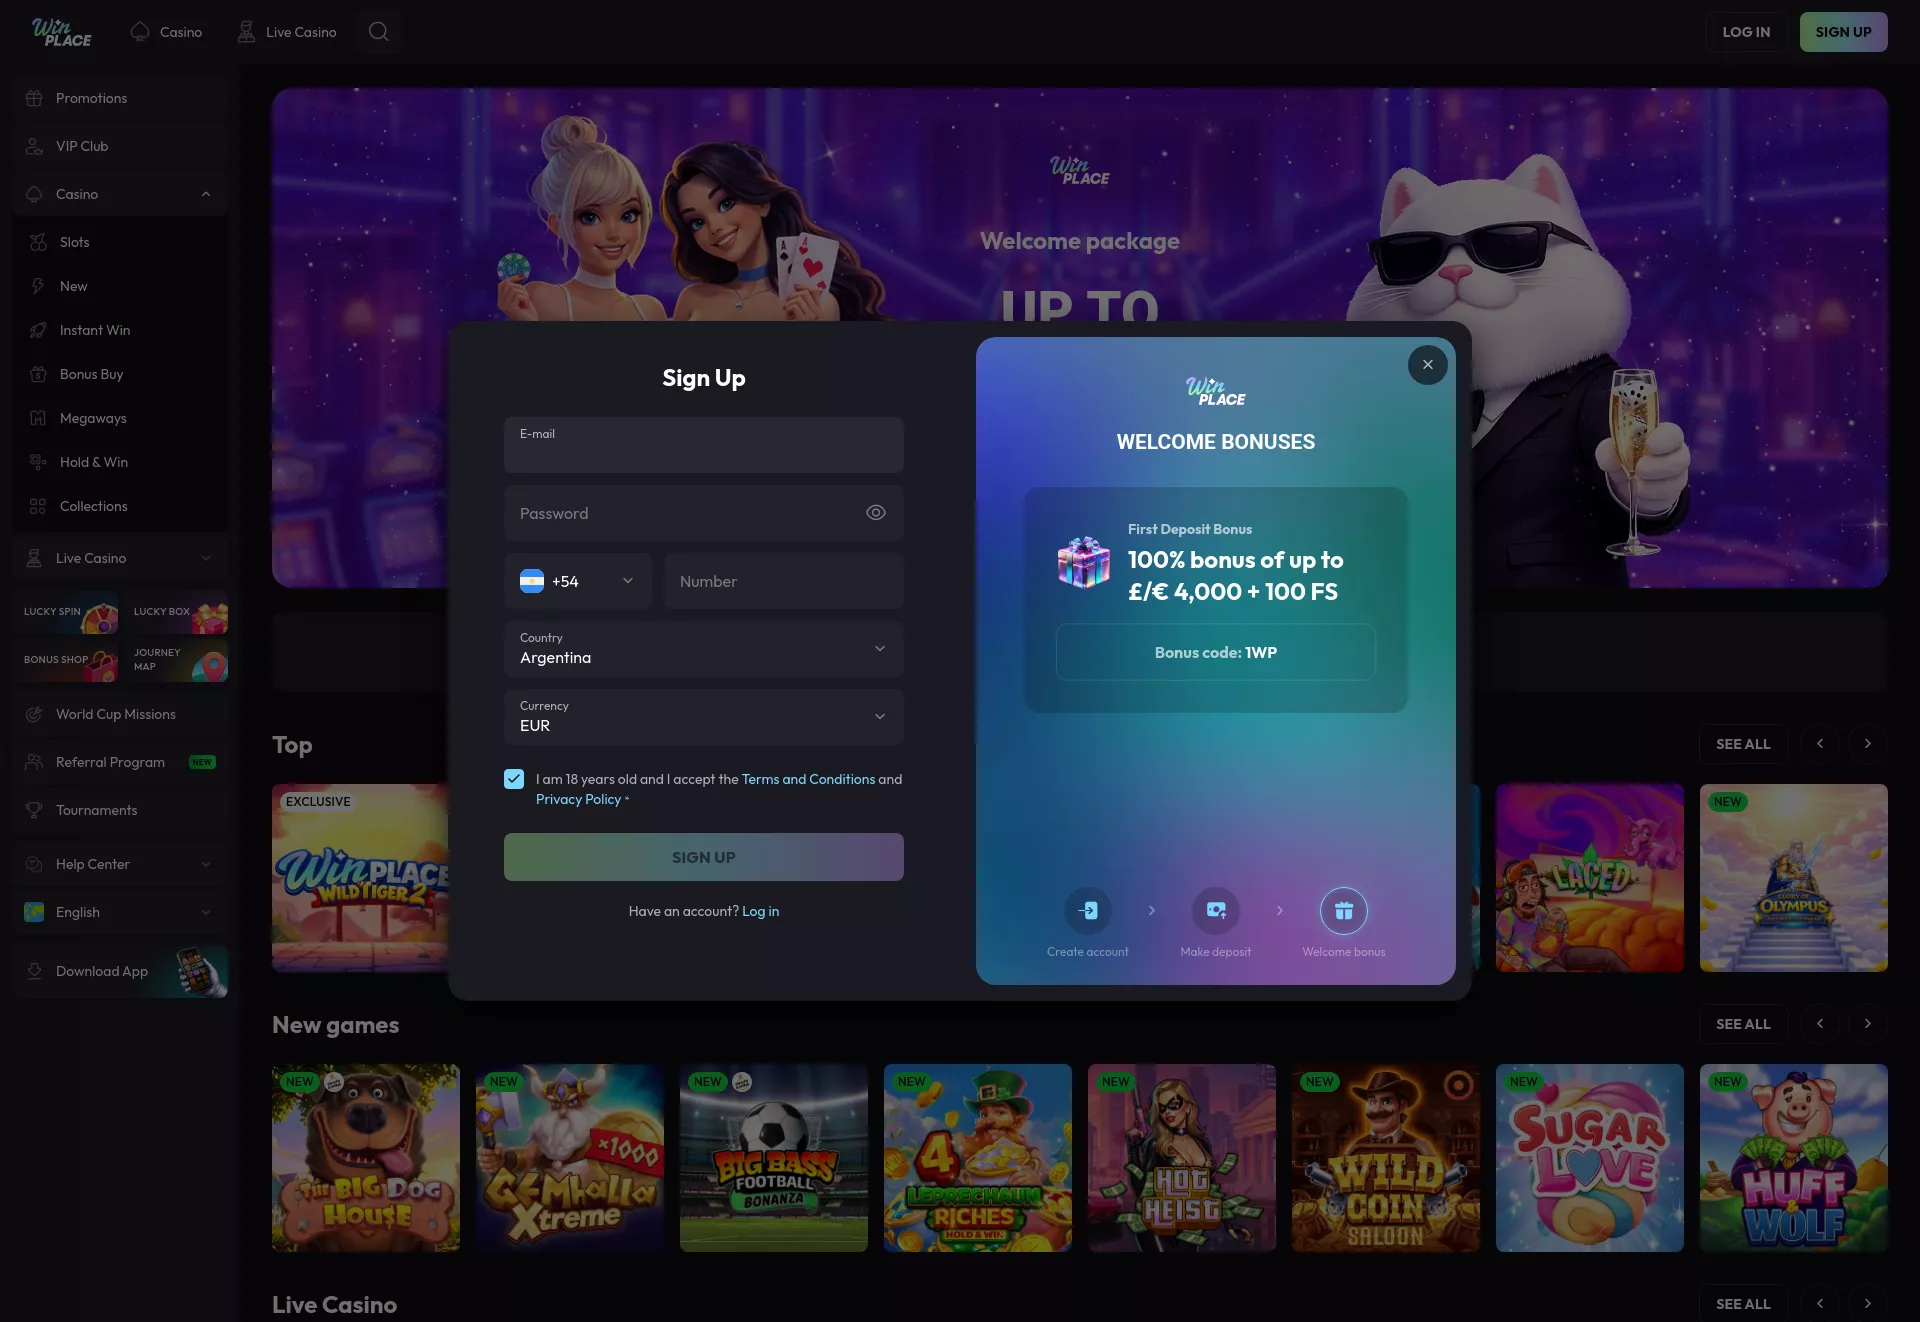This screenshot has width=1920, height=1322.
Task: Open the Live Casino tab in top navigation
Action: tap(287, 32)
